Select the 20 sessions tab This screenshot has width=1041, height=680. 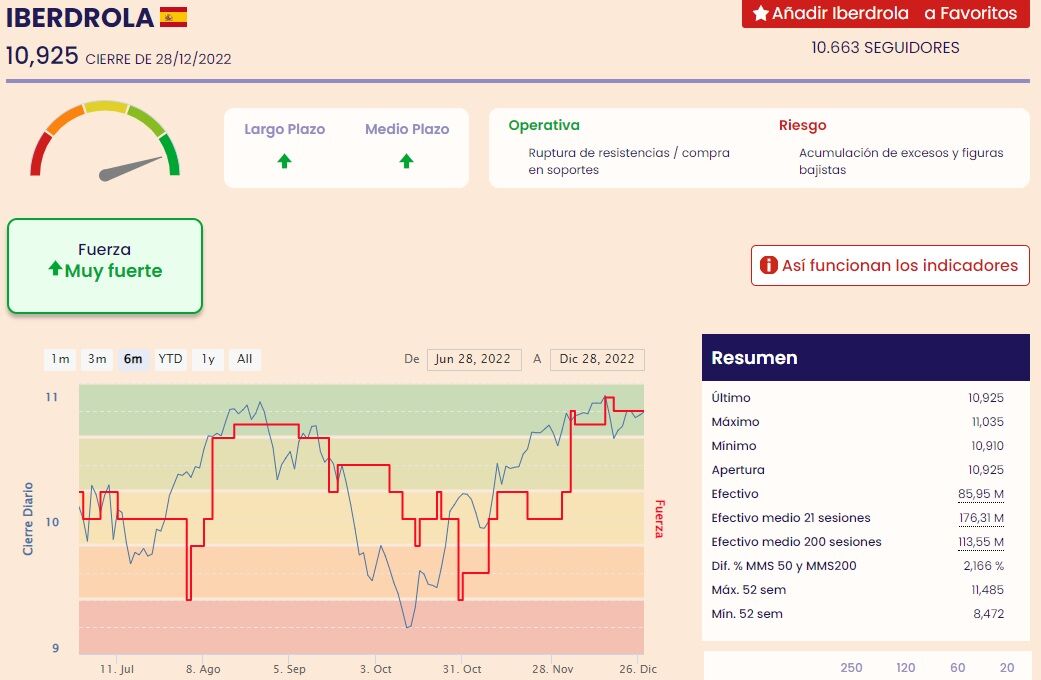[x=1006, y=667]
